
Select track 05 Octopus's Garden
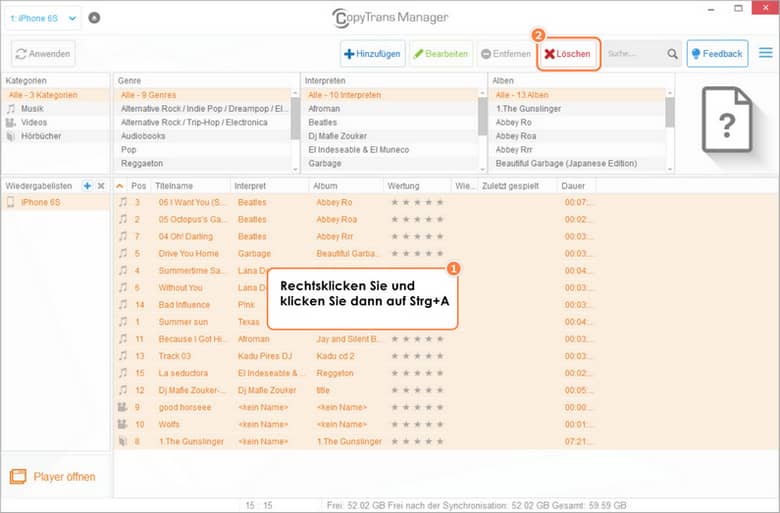click(x=191, y=219)
